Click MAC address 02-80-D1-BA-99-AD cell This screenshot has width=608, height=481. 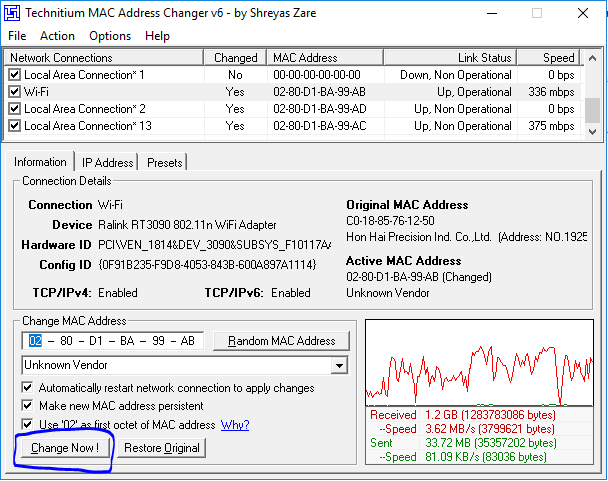(x=320, y=109)
